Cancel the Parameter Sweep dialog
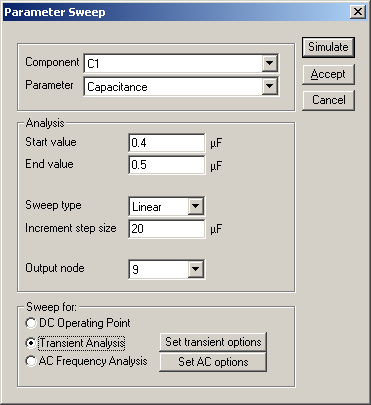371x405 pixels. click(328, 100)
